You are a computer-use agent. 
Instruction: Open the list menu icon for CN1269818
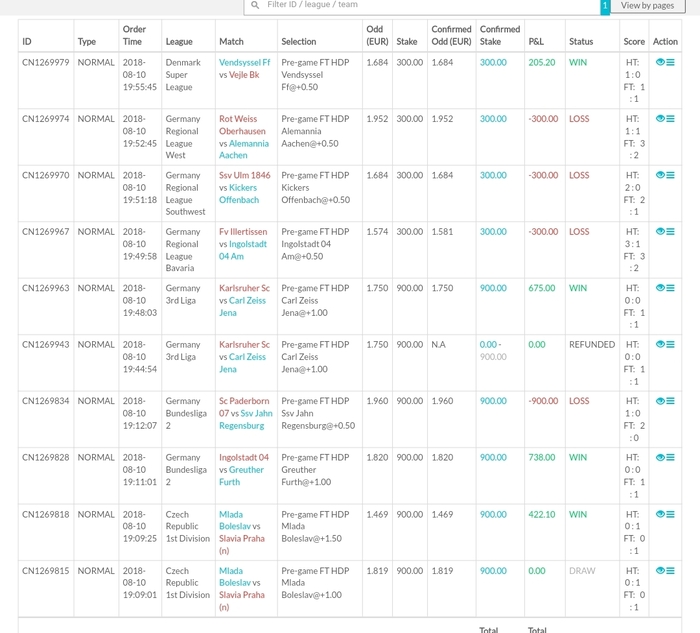pos(670,514)
